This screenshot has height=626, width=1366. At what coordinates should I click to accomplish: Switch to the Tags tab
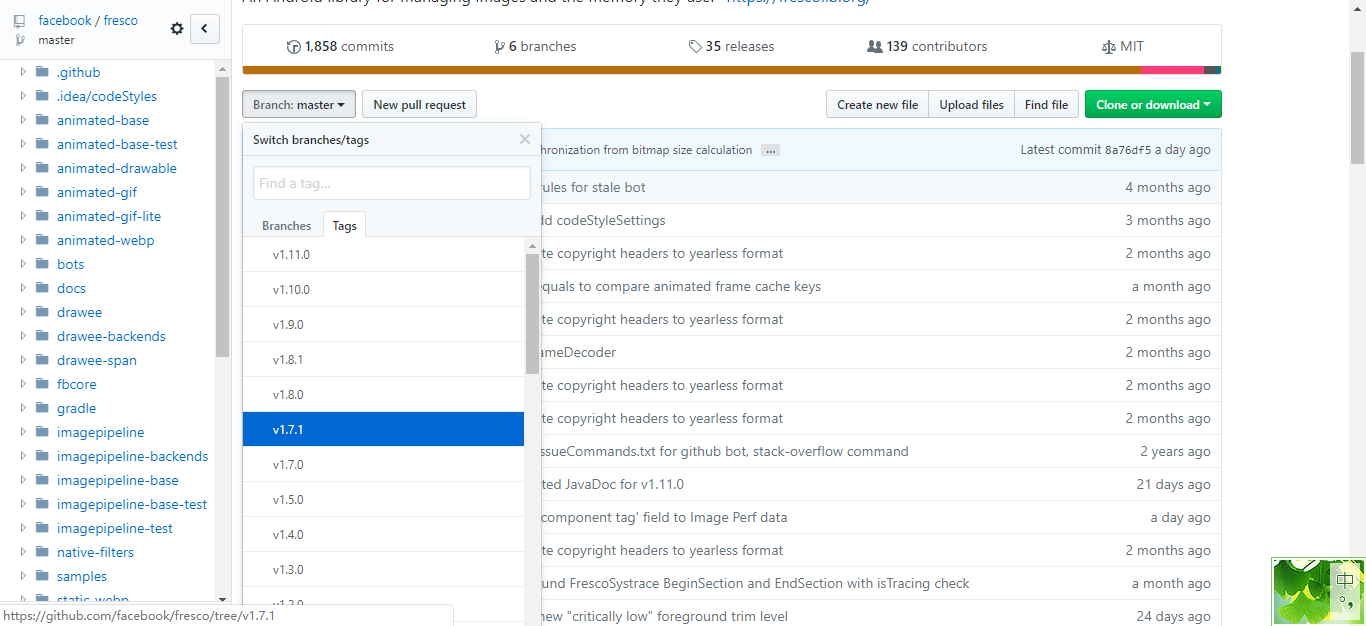click(x=344, y=225)
